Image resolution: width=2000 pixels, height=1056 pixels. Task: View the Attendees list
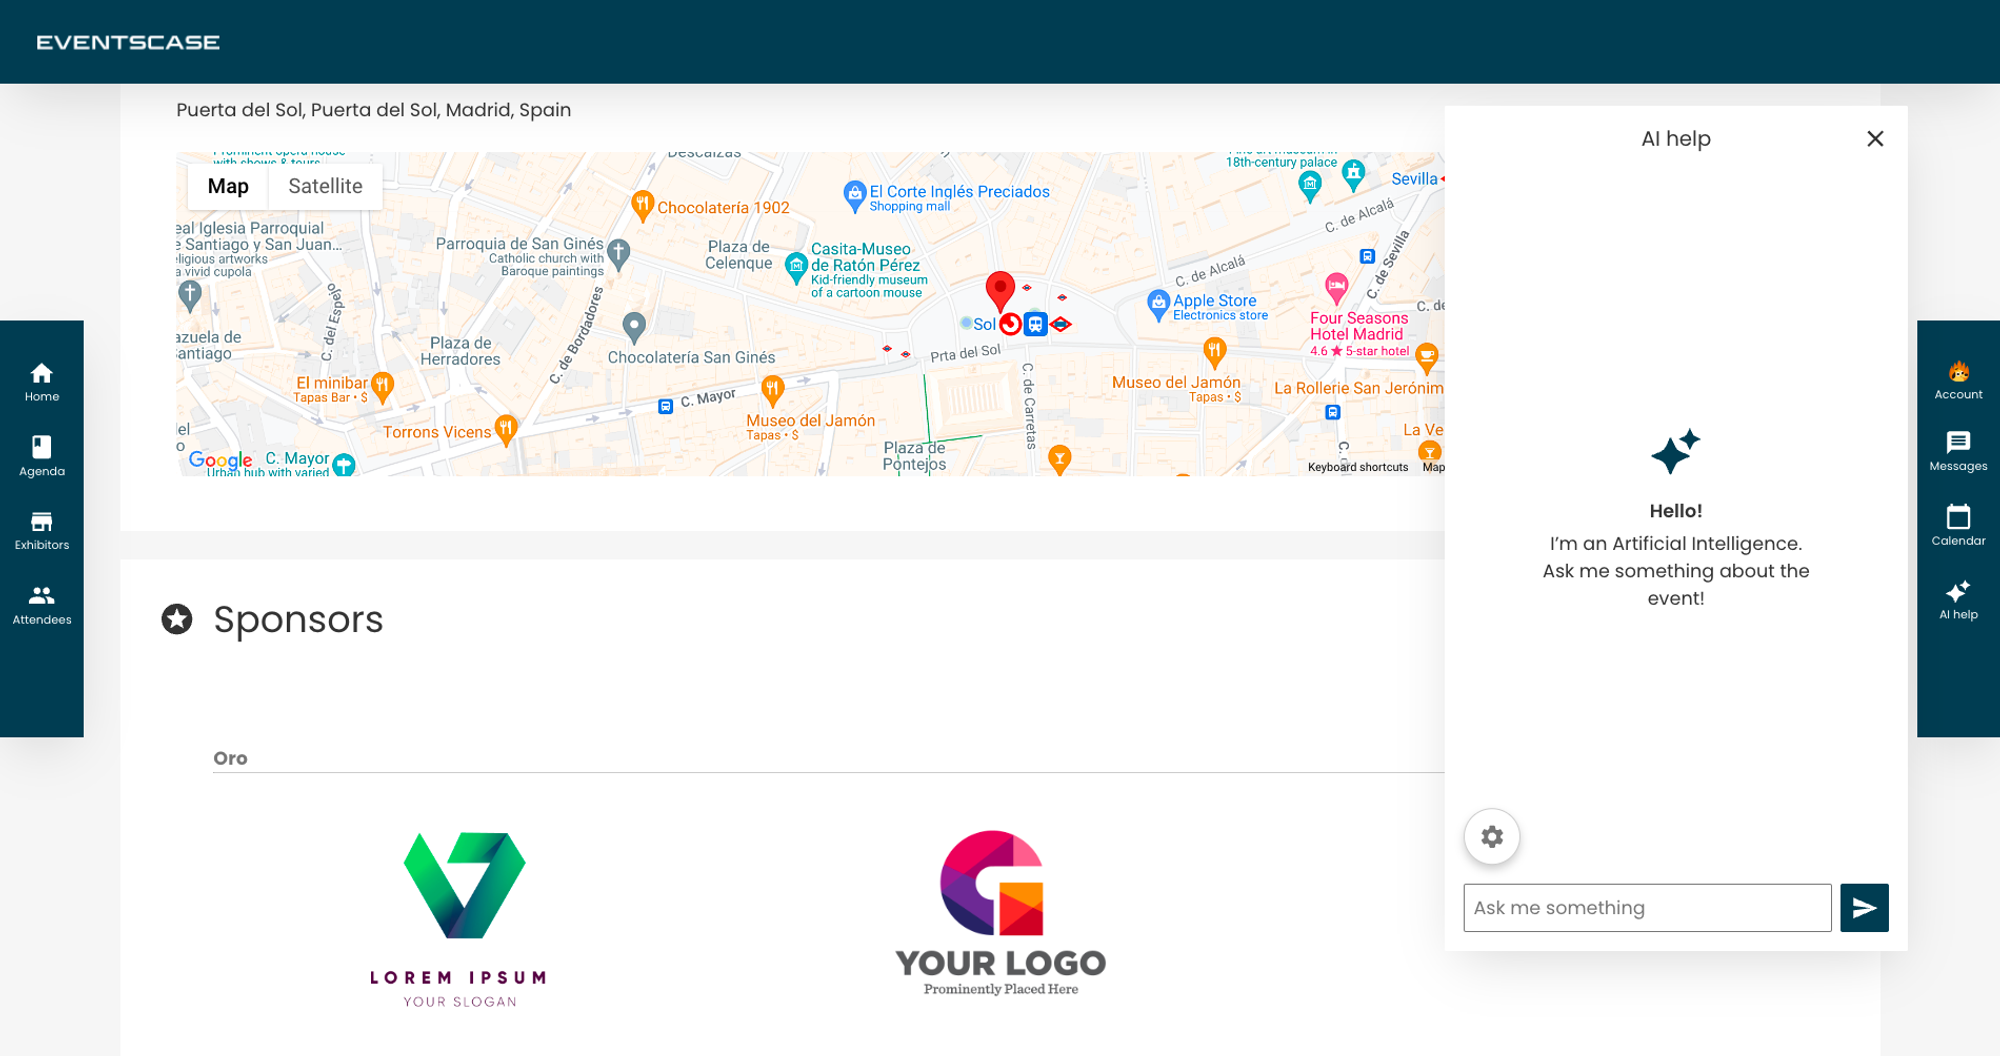tap(41, 605)
